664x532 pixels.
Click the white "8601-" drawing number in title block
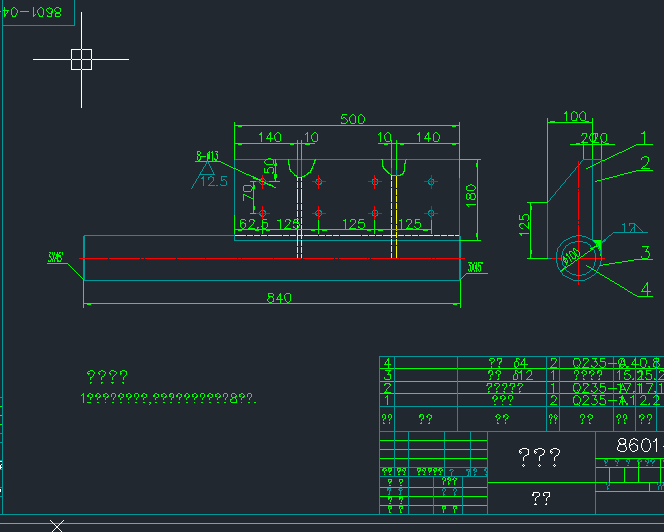[640, 445]
